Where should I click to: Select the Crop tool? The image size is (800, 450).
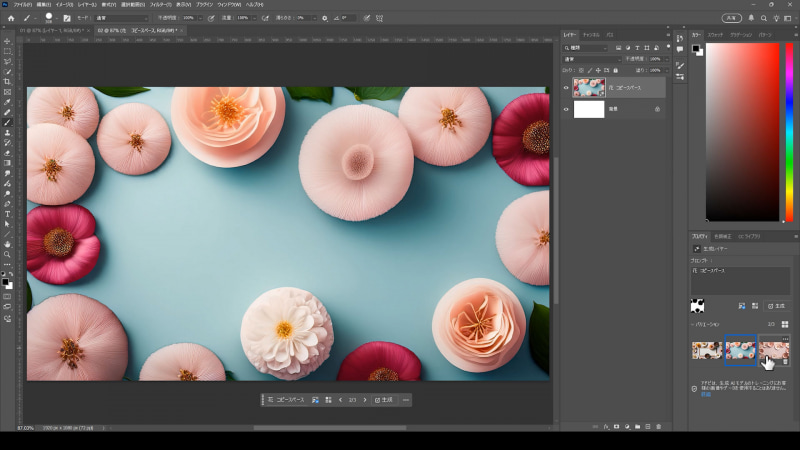[x=7, y=81]
